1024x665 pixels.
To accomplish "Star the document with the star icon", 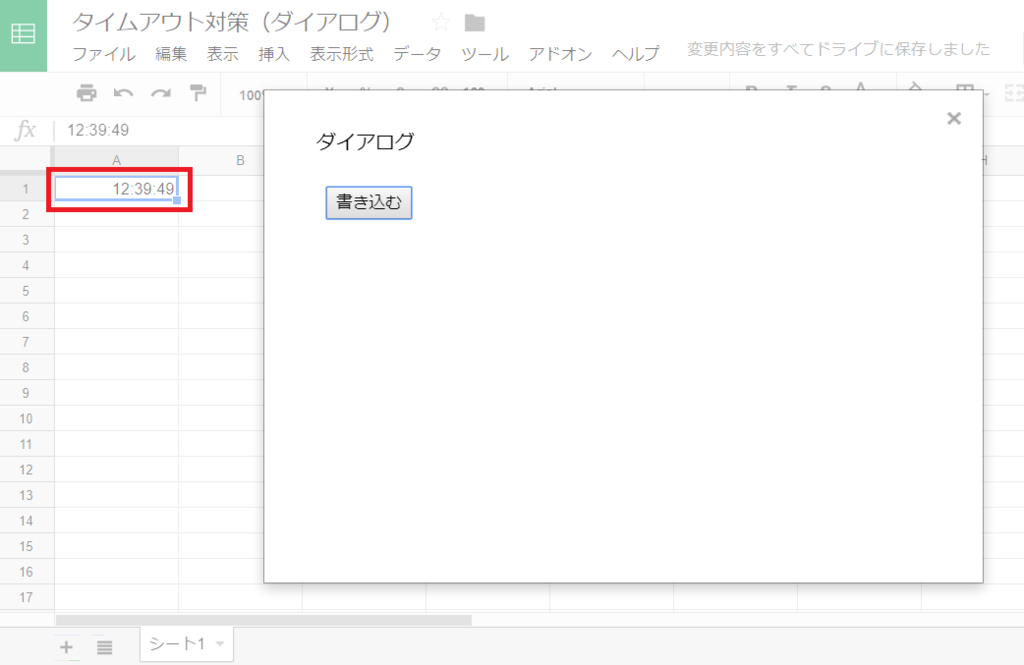I will [441, 23].
